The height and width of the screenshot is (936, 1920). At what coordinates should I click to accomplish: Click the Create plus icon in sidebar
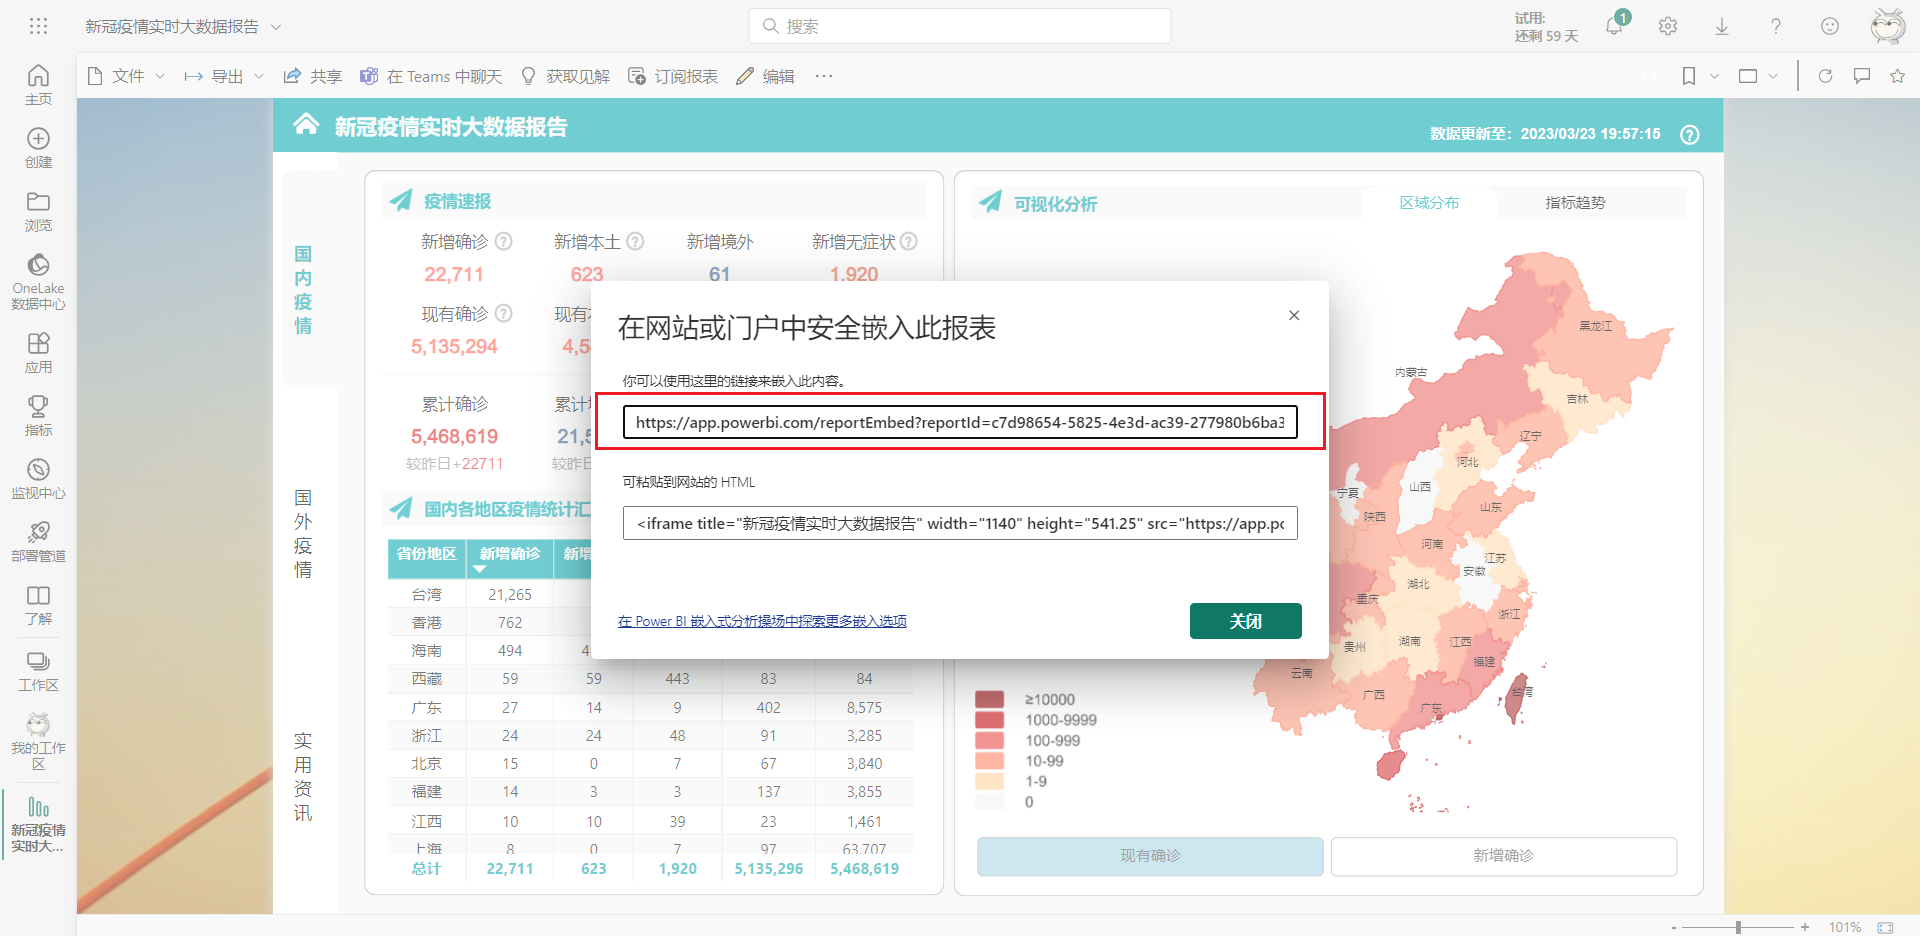pyautogui.click(x=38, y=139)
